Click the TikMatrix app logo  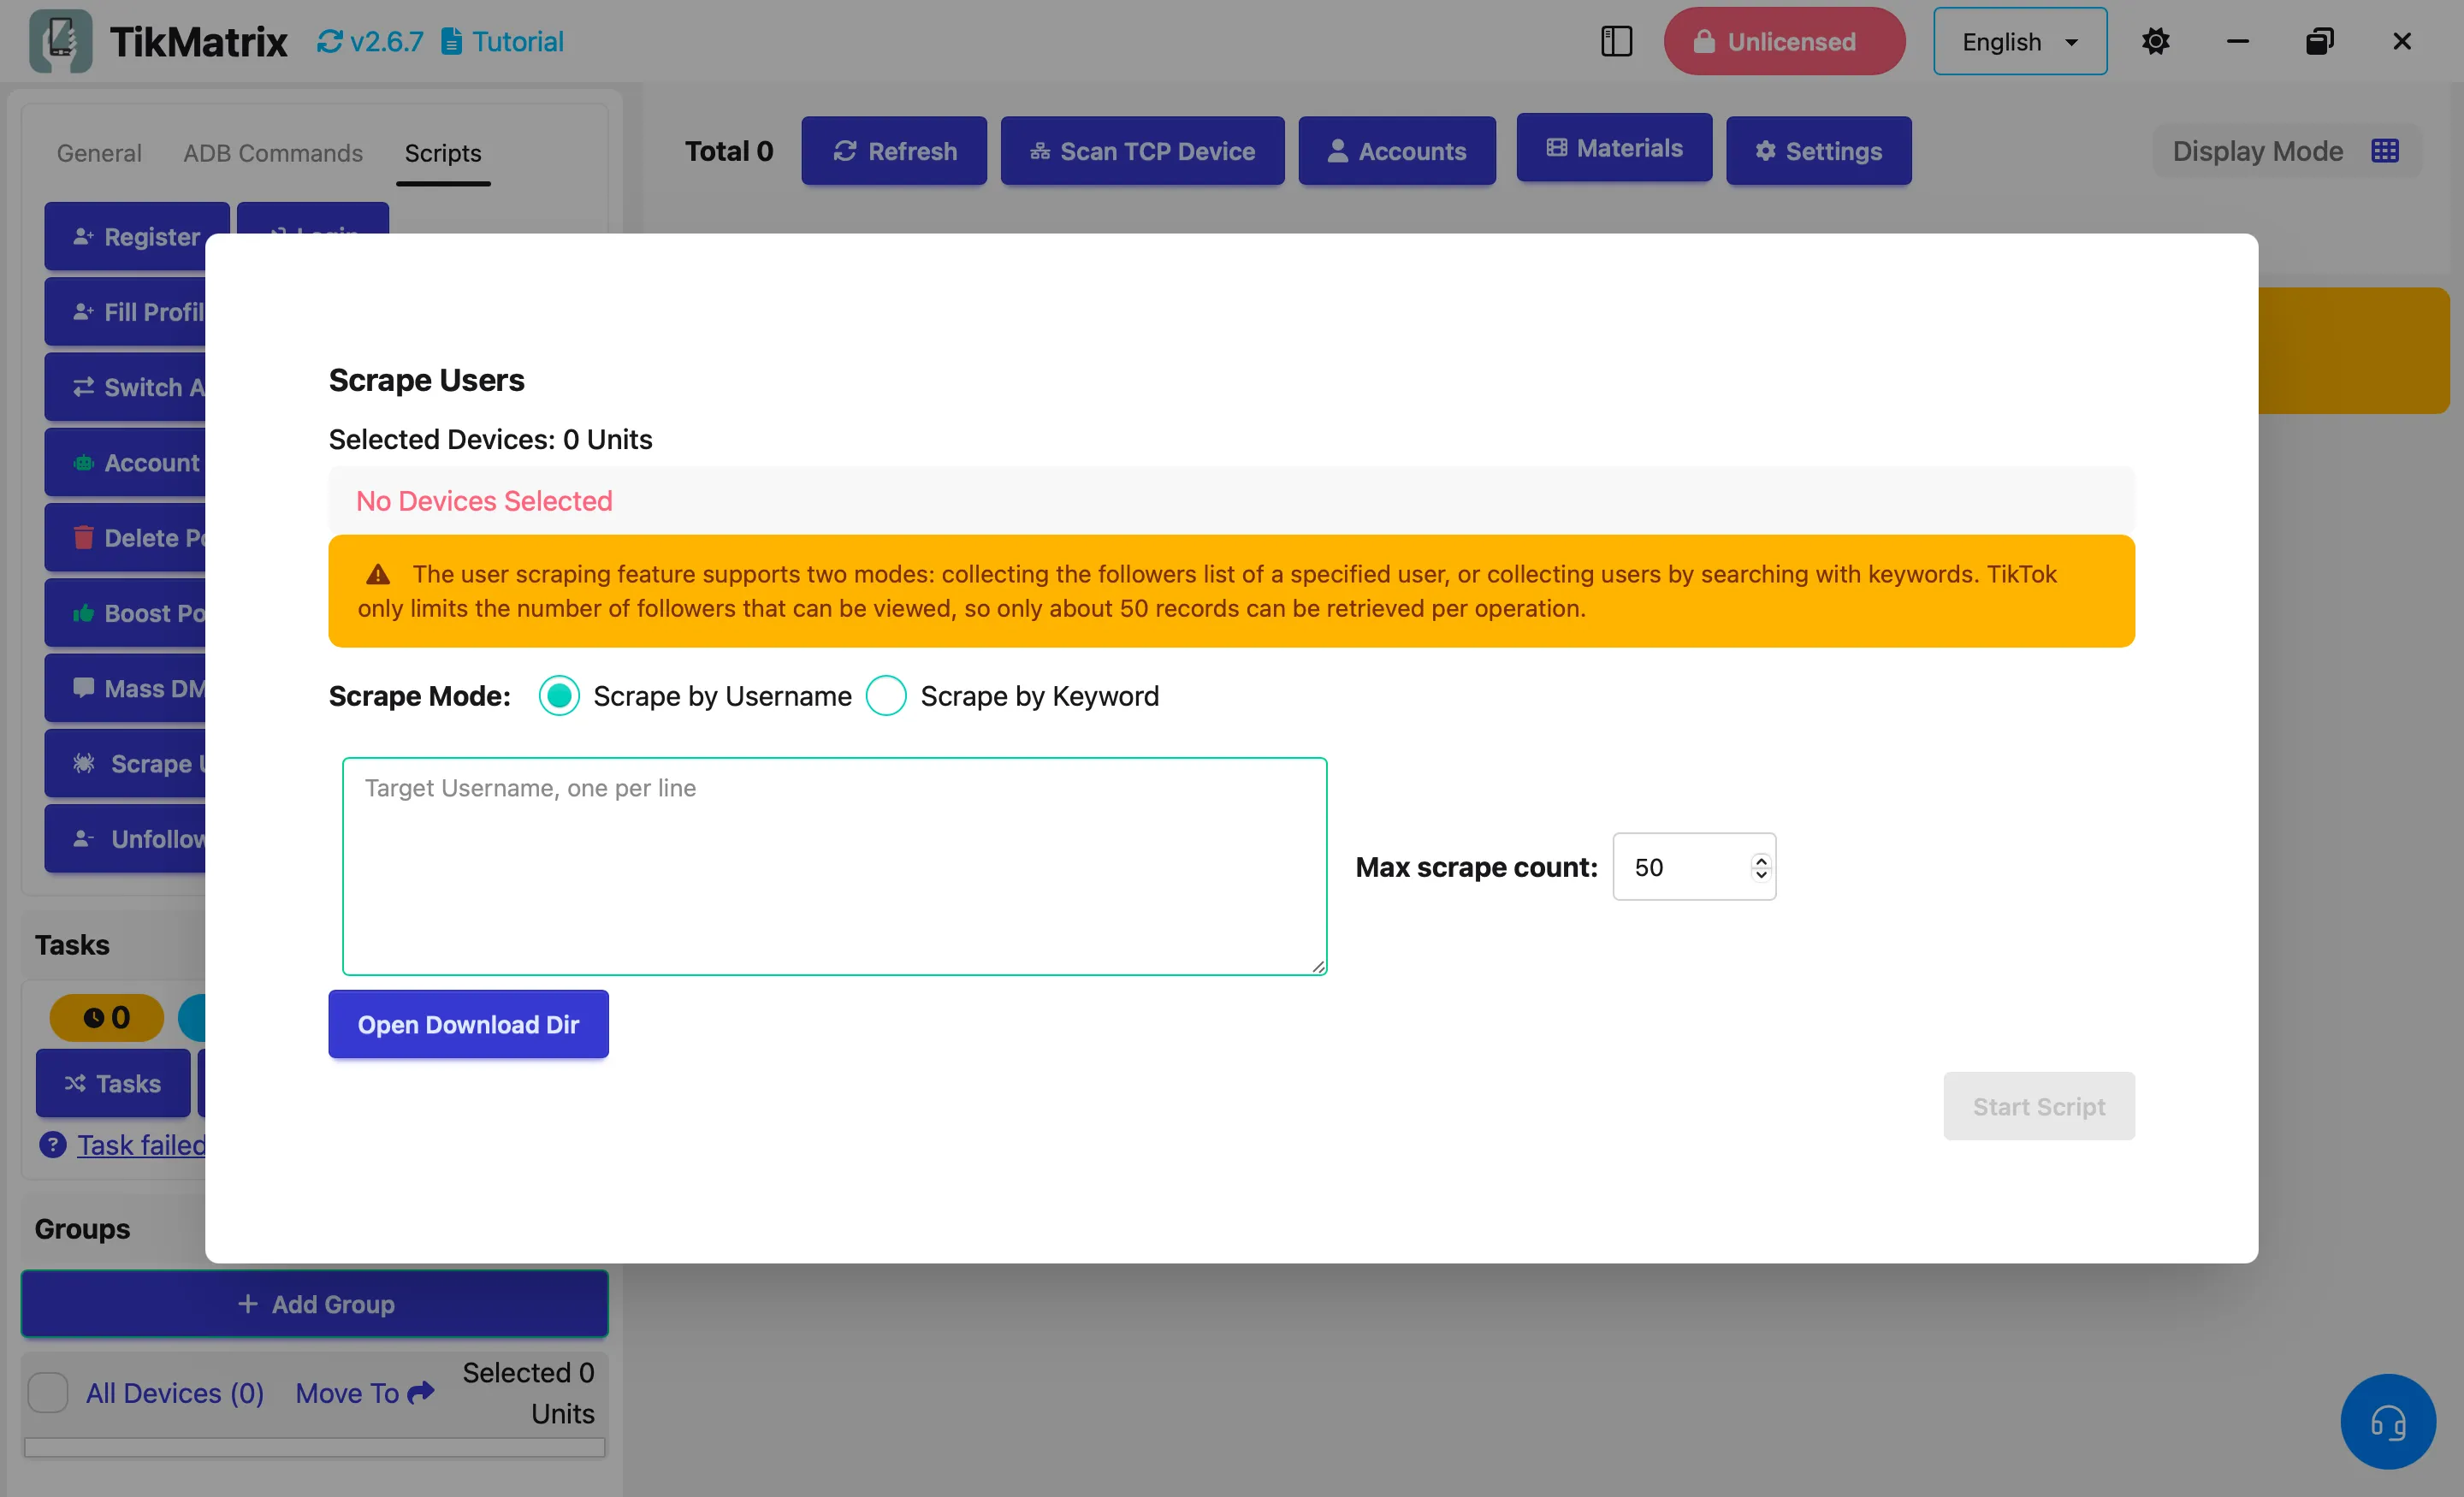(x=60, y=41)
